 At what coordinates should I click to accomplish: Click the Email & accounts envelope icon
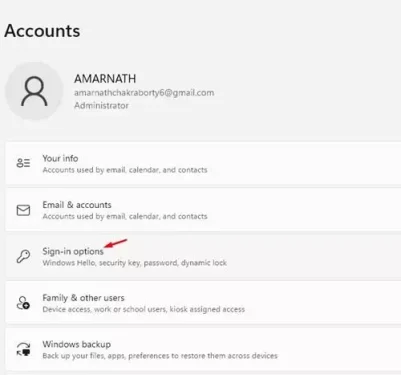23,210
